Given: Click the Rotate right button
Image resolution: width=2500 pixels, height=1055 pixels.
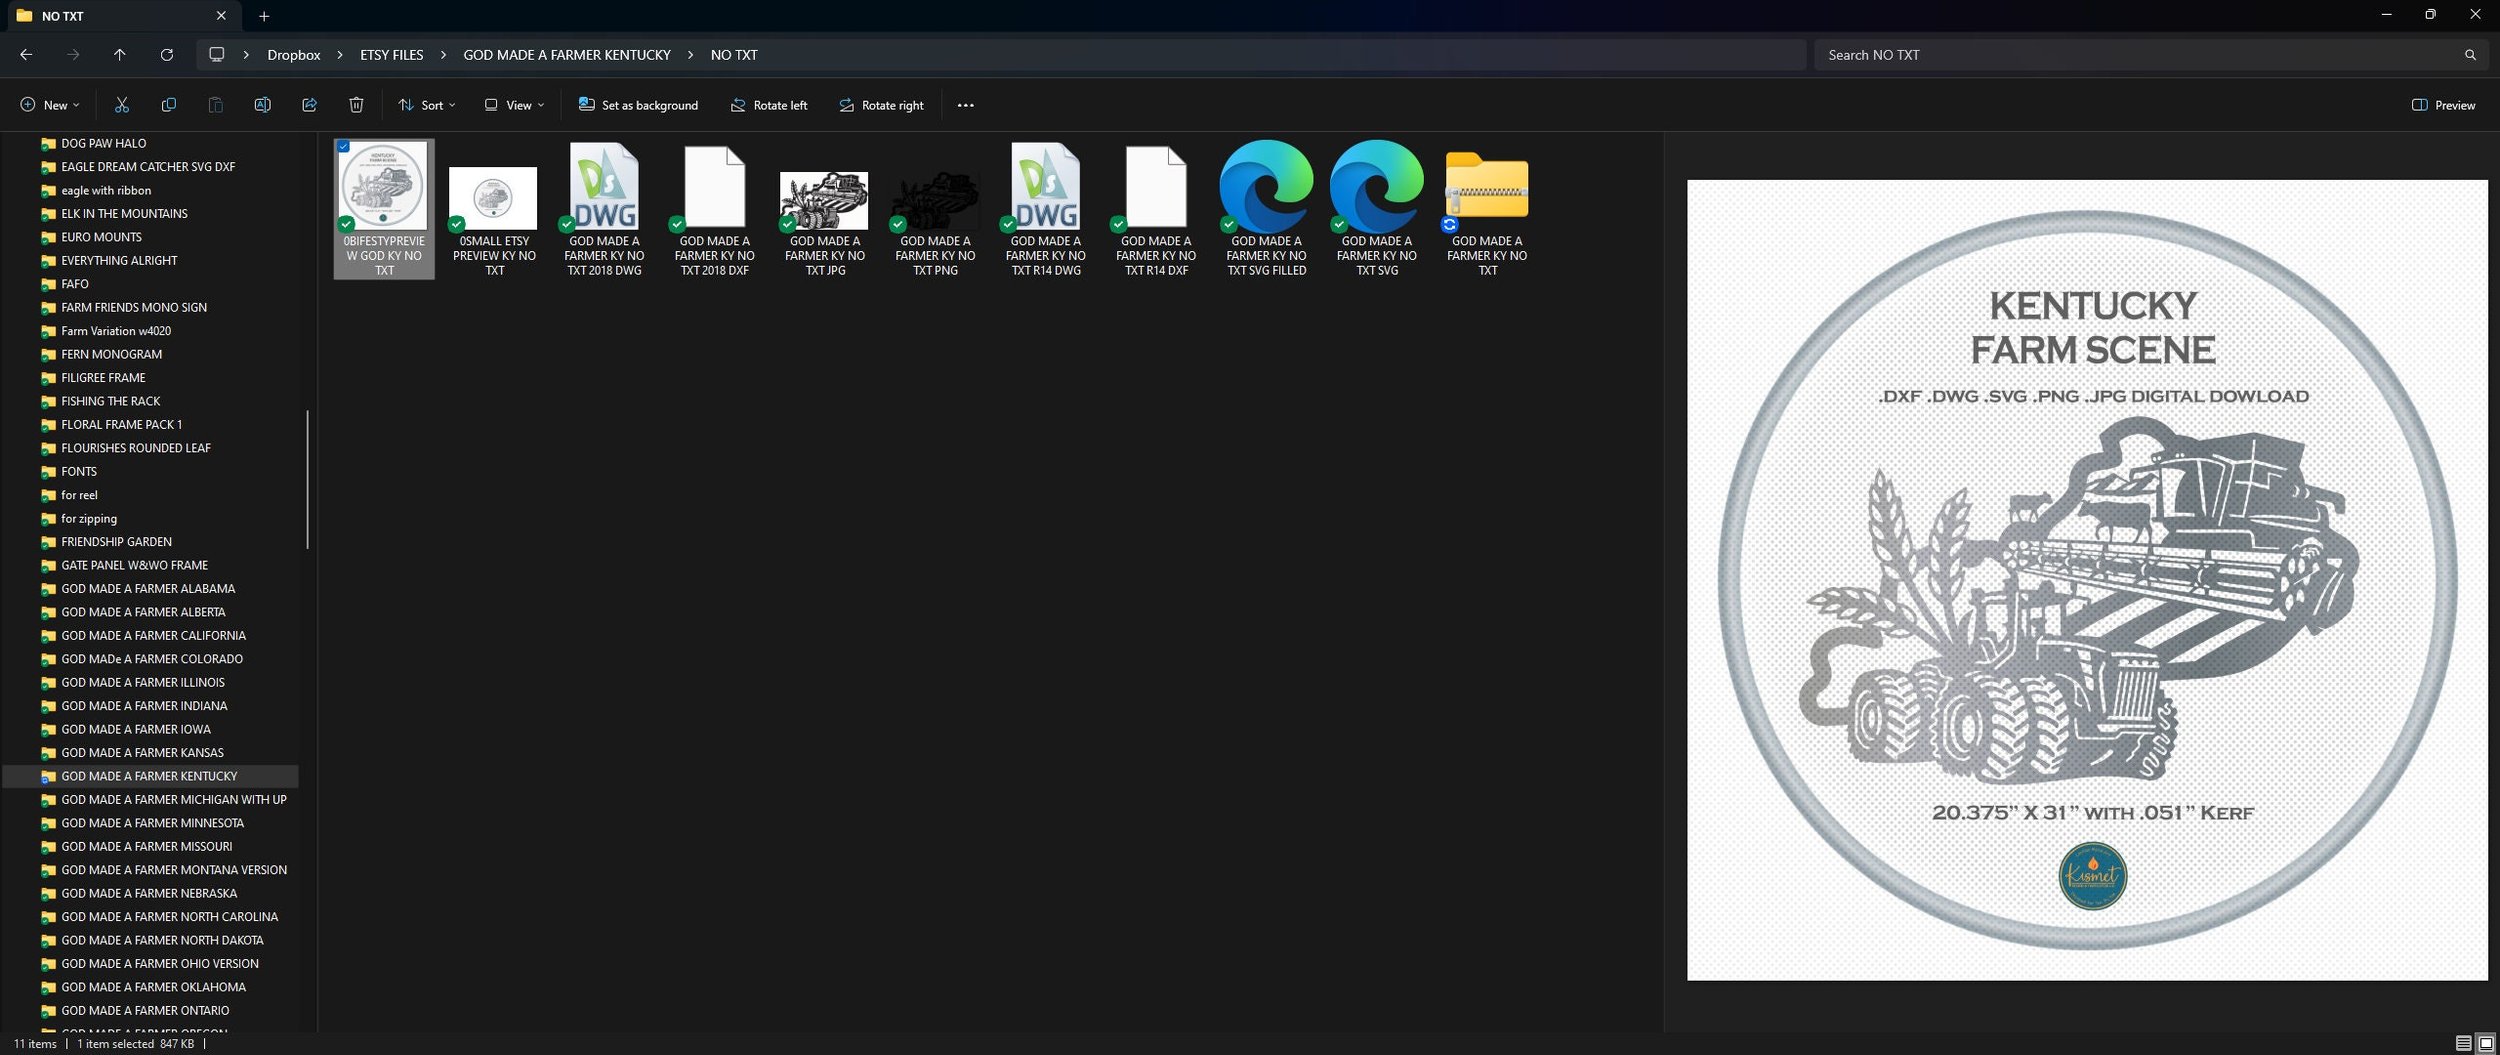Looking at the screenshot, I should pos(881,105).
